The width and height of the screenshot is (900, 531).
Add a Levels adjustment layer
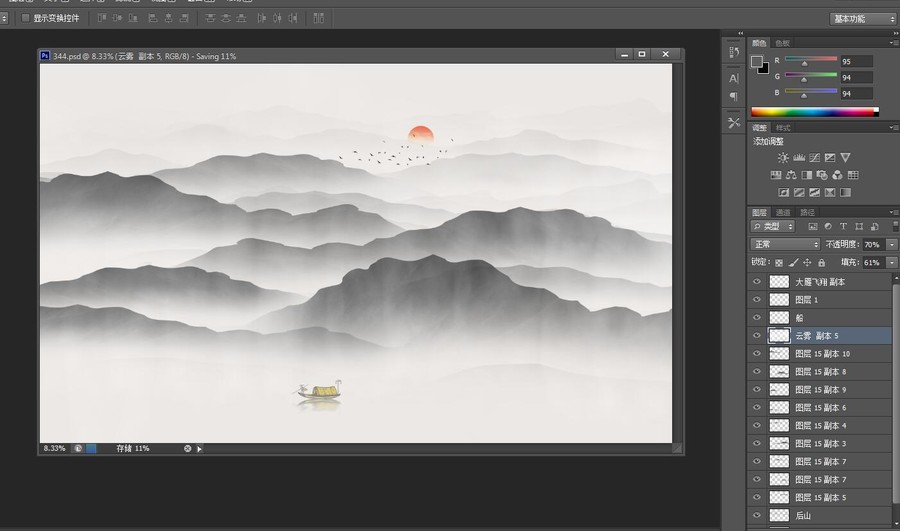(798, 157)
